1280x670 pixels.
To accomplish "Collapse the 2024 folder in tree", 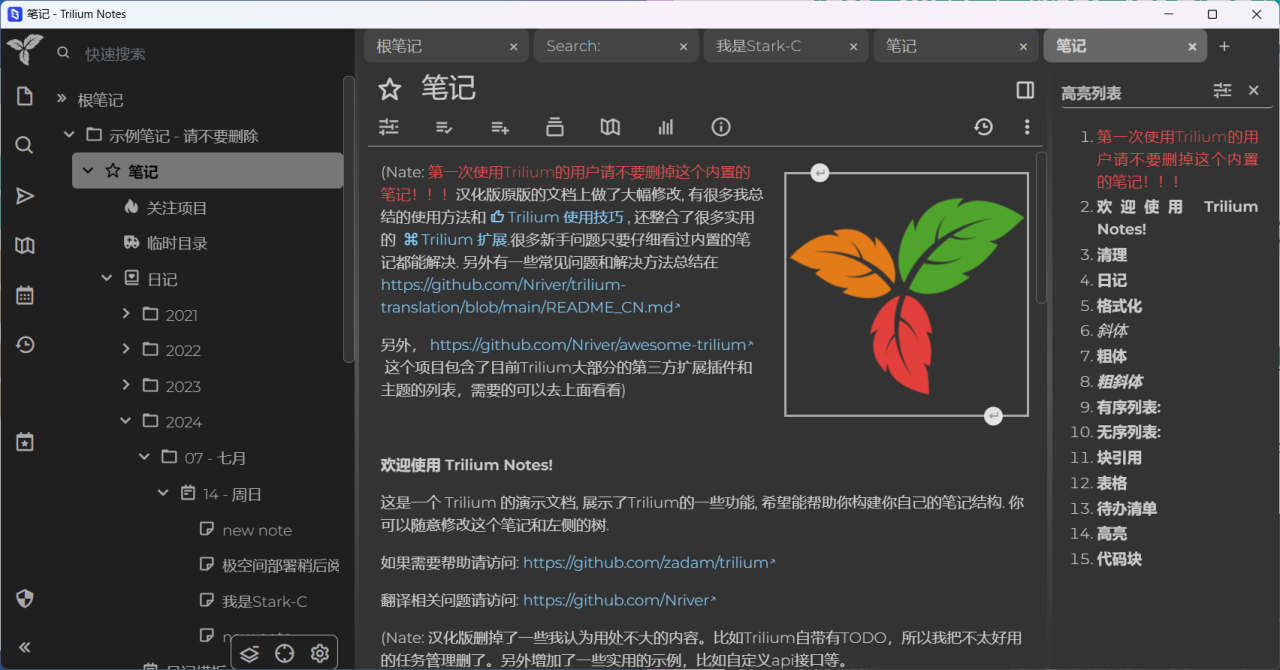I will (x=126, y=421).
